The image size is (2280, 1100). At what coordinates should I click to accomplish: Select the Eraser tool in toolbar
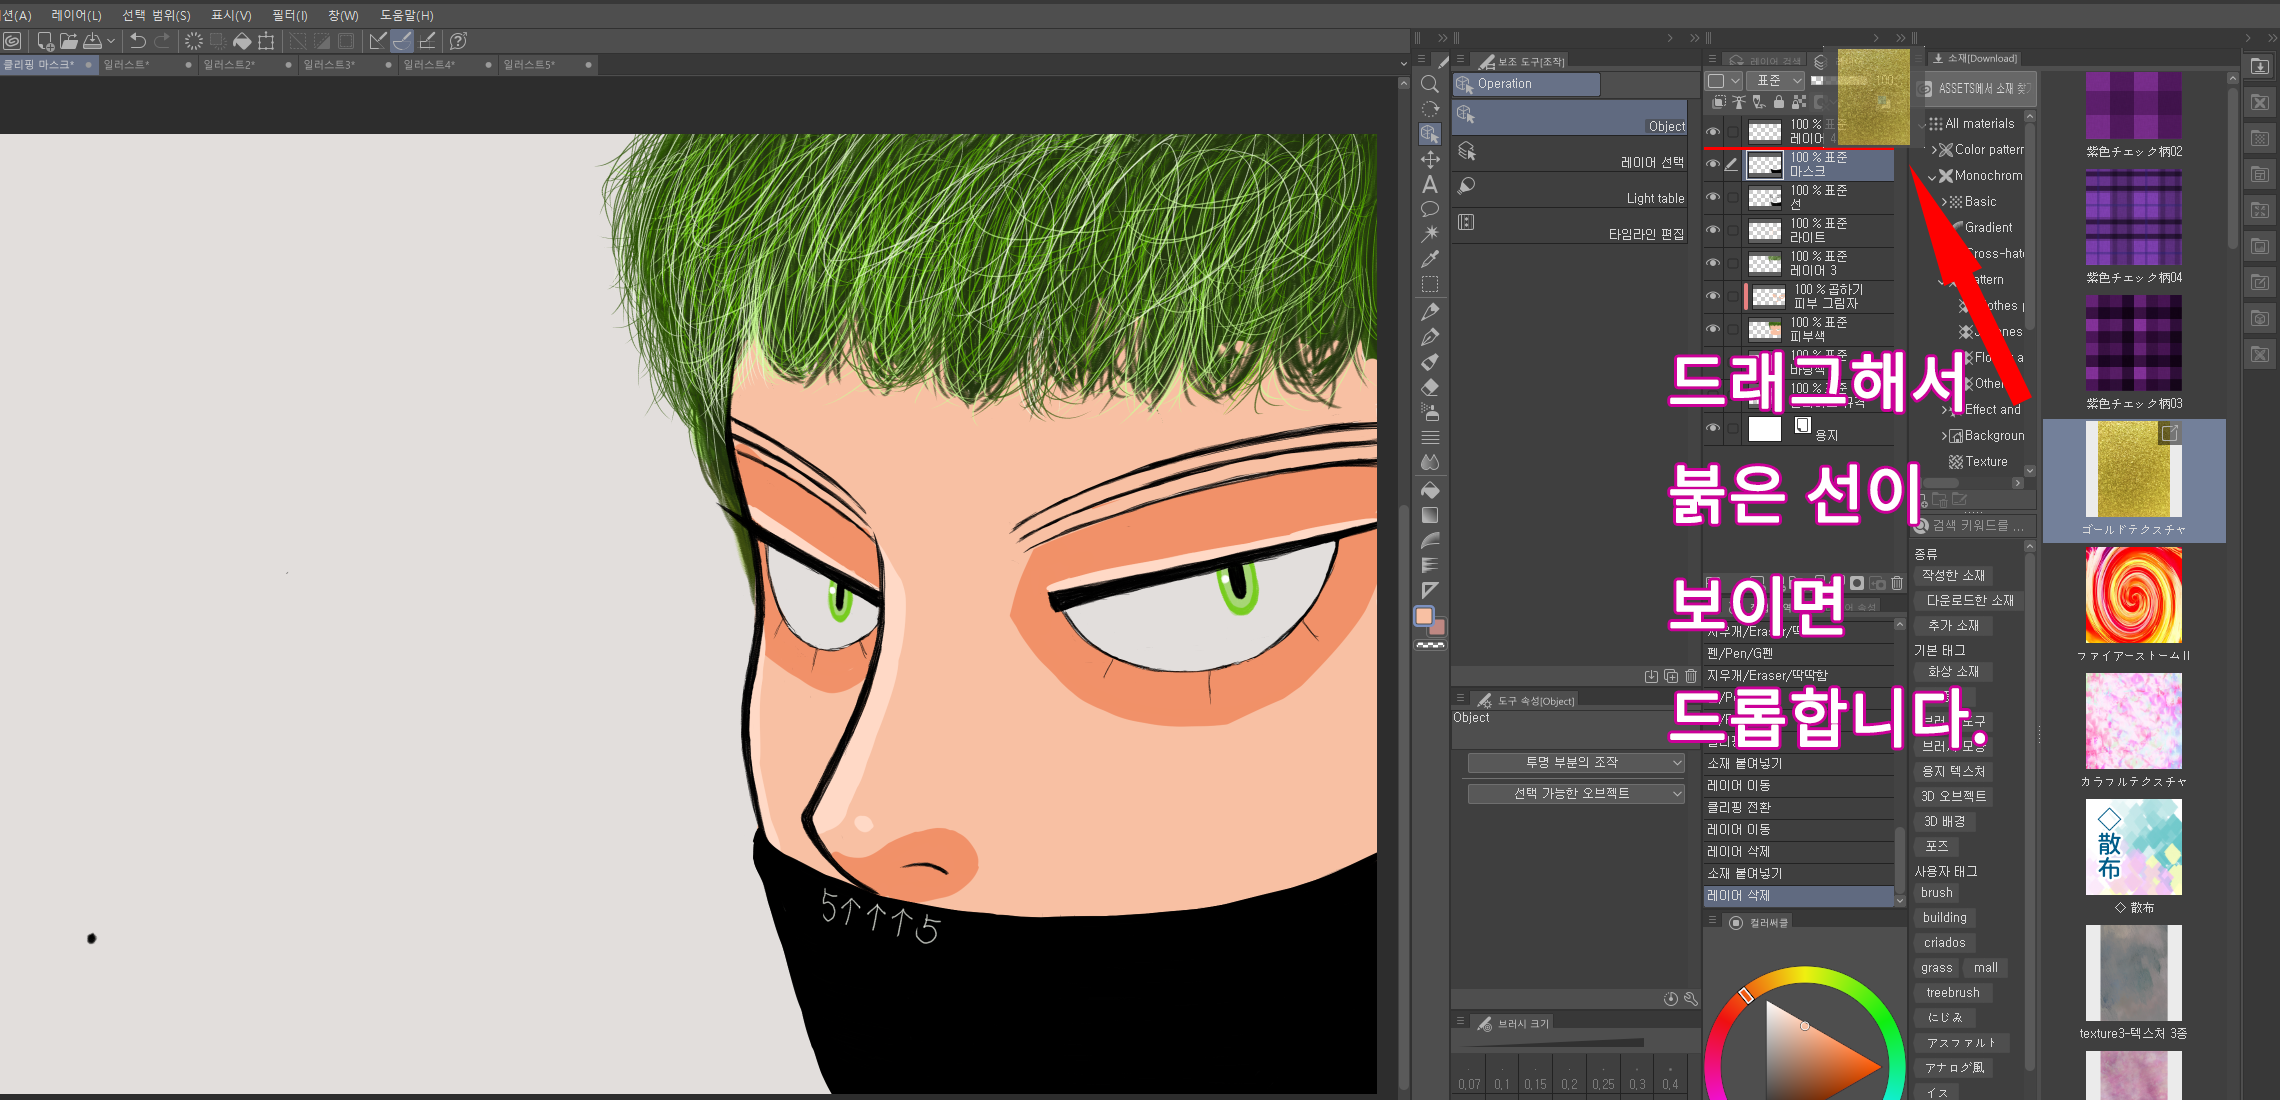1430,387
